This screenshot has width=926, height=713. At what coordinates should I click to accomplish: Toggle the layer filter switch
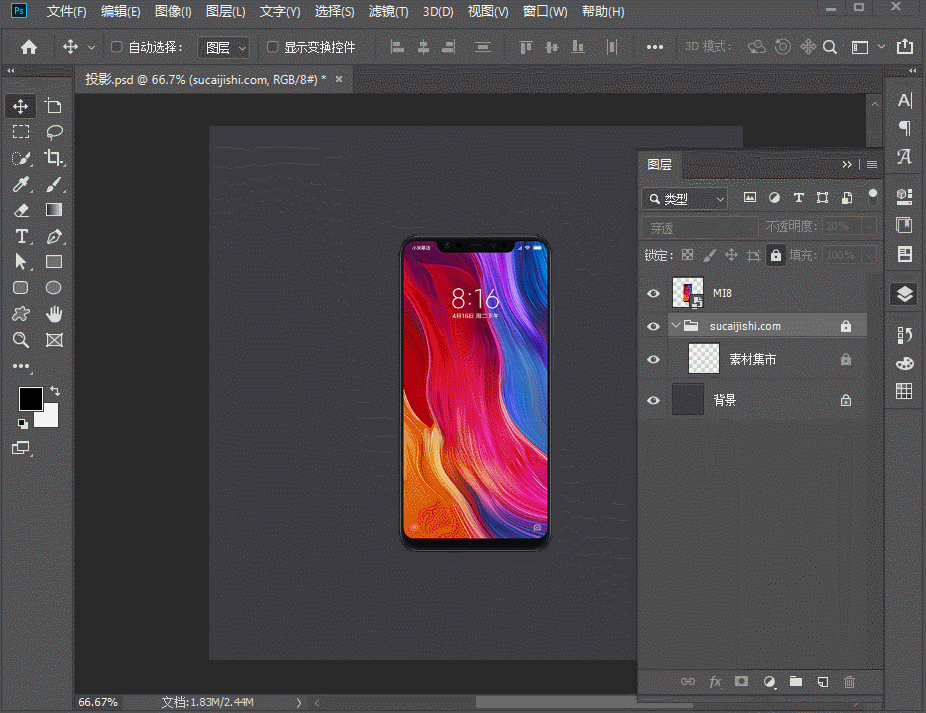(872, 197)
